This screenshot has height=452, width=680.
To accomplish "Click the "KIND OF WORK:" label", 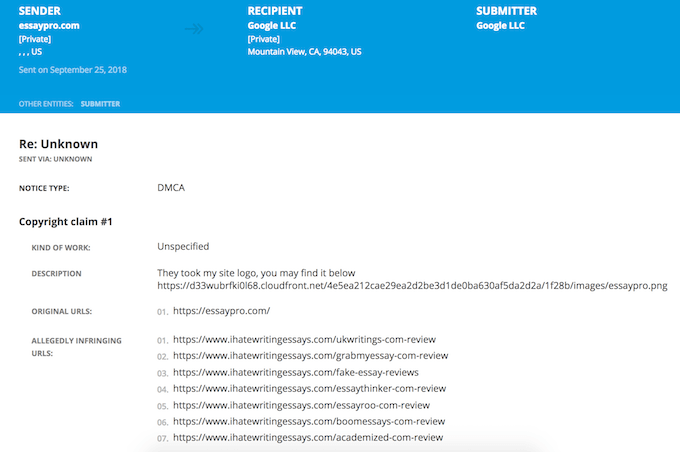I will pyautogui.click(x=61, y=248).
